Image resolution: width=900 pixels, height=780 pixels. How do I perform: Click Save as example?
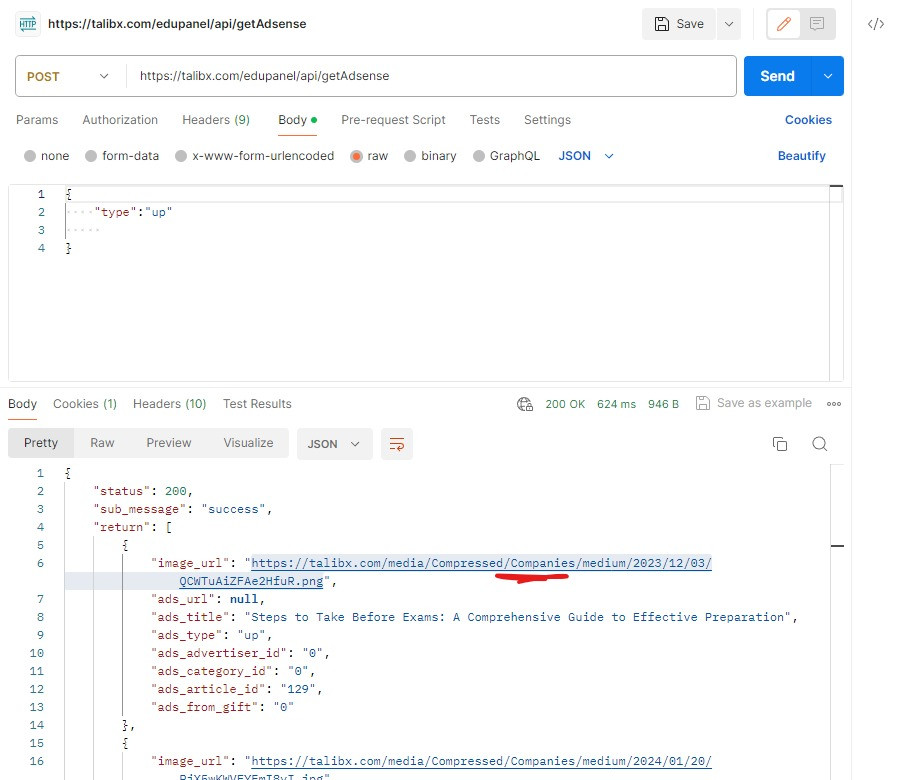pos(754,403)
